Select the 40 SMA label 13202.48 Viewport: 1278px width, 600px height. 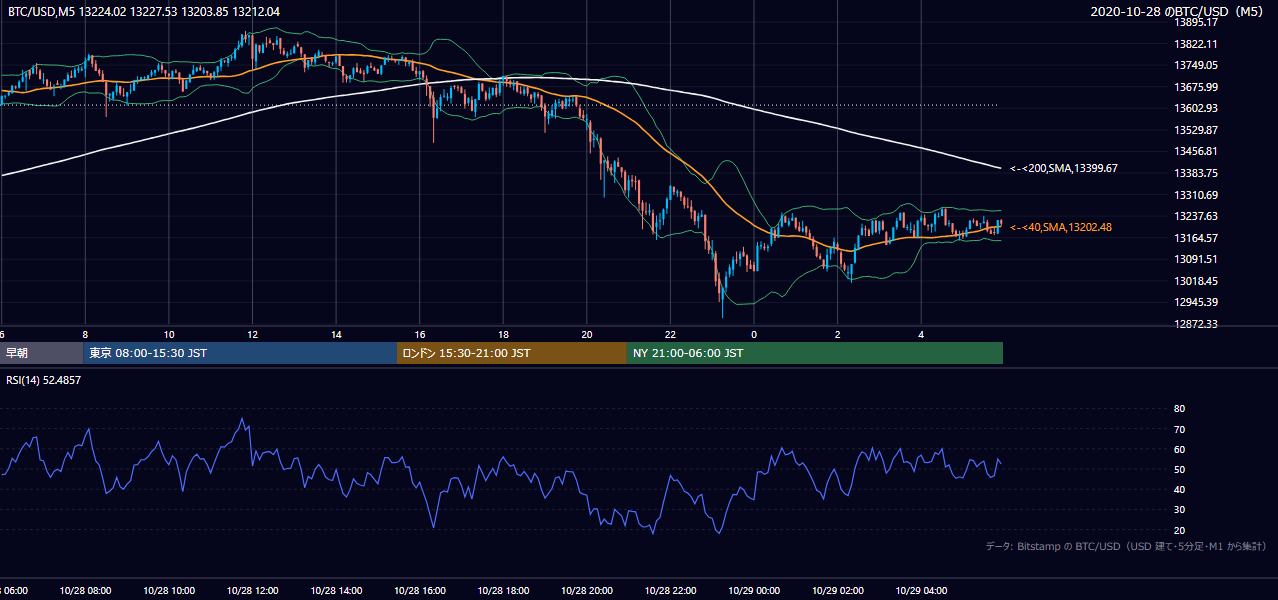click(1061, 228)
